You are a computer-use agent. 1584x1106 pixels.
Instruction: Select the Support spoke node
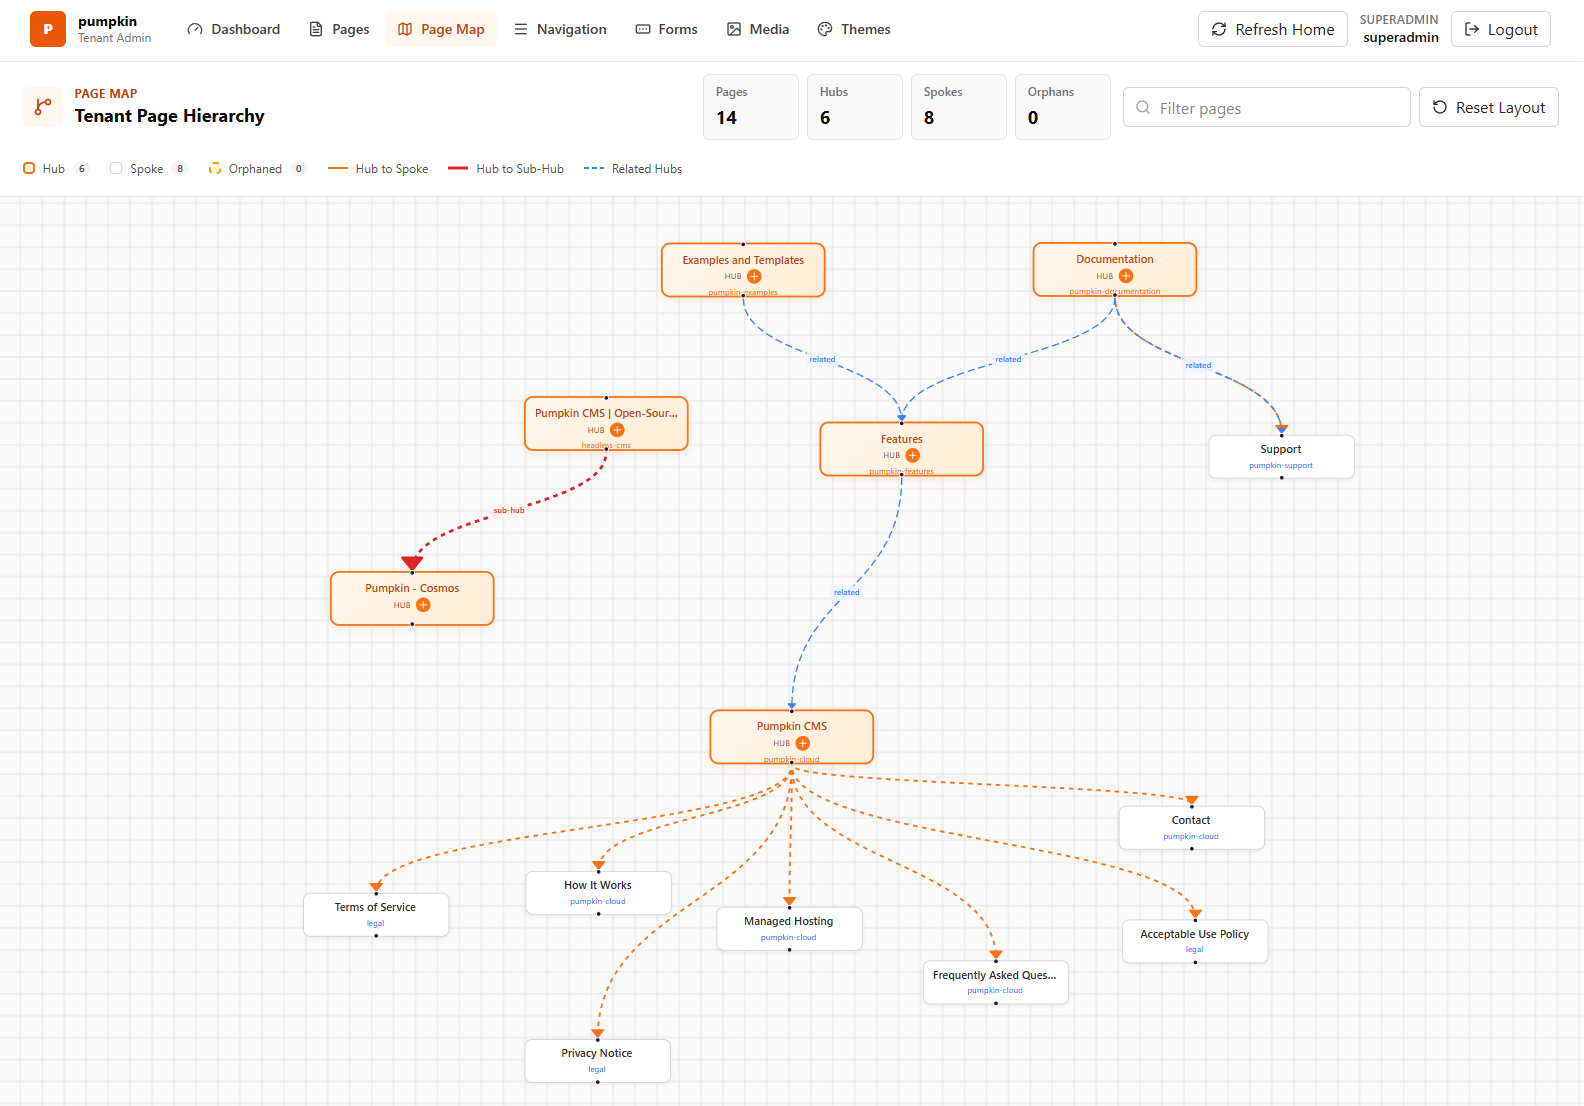[x=1282, y=457]
